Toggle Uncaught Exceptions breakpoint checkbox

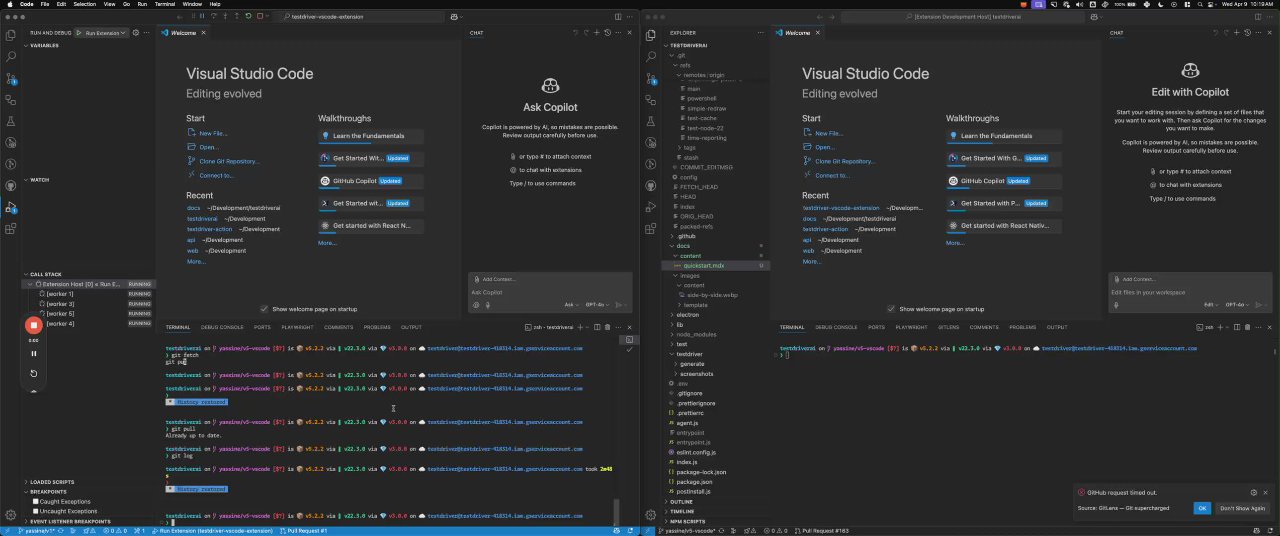(x=36, y=511)
